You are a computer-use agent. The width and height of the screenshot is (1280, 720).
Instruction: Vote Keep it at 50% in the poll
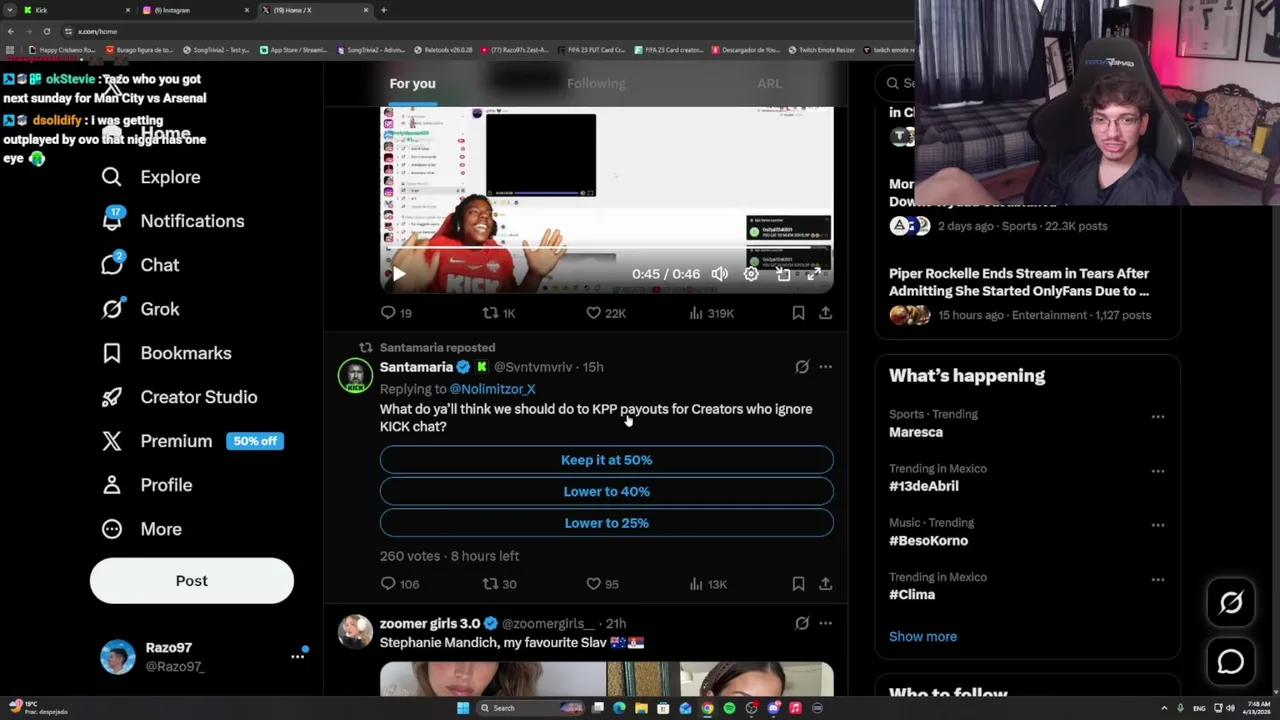point(606,460)
